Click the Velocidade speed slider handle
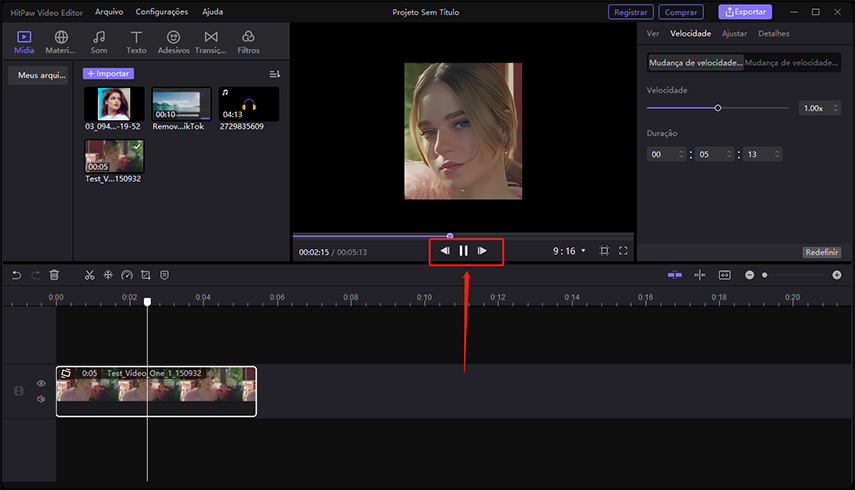The height and width of the screenshot is (490, 855). (718, 108)
